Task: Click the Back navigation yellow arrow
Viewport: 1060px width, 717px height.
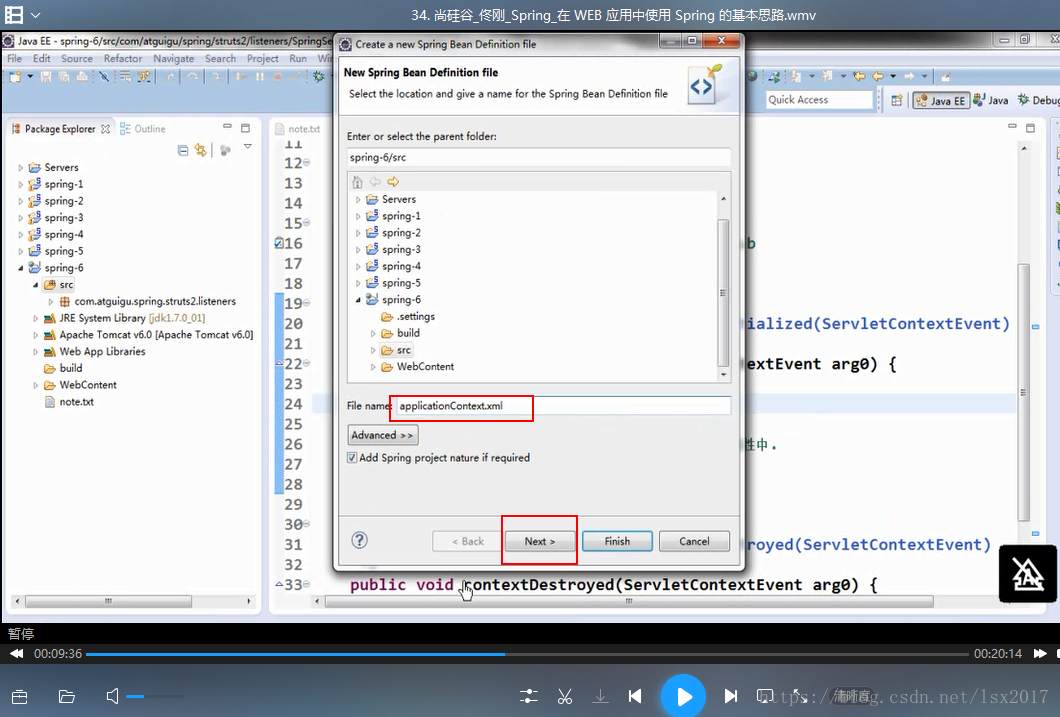Action: (877, 76)
